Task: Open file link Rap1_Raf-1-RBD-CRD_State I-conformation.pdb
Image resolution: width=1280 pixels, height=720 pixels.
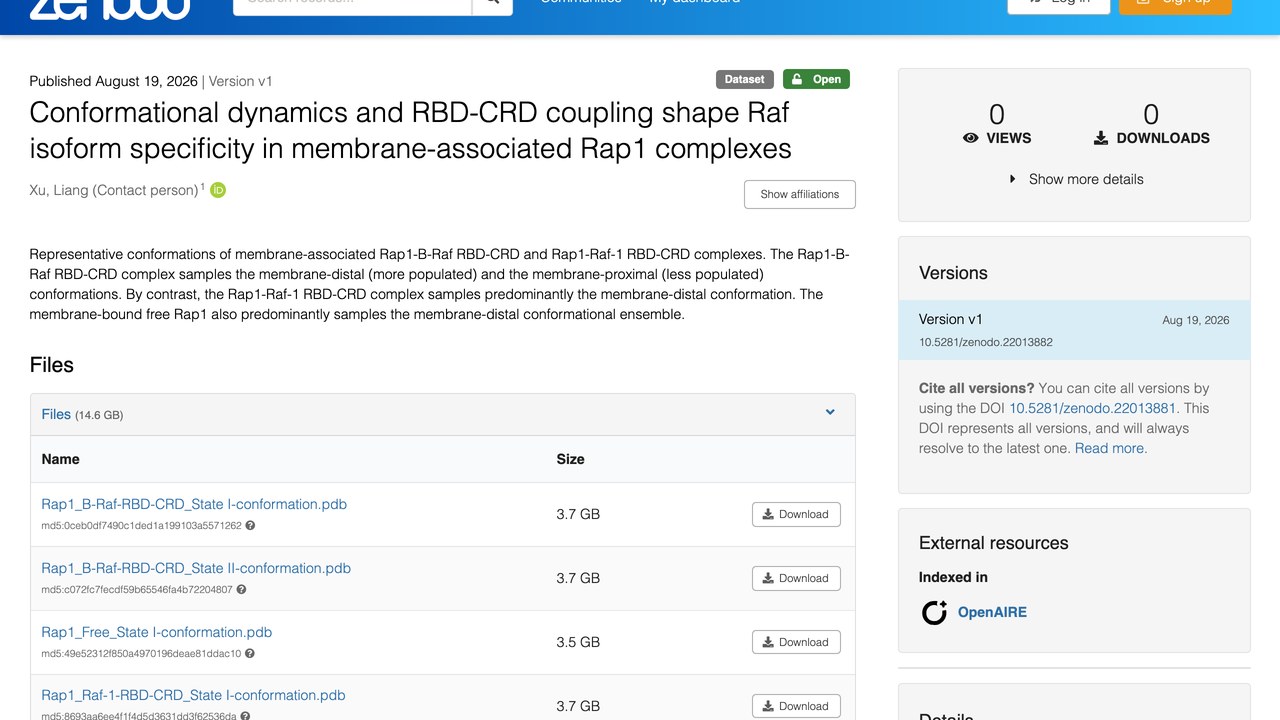Action: 193,695
